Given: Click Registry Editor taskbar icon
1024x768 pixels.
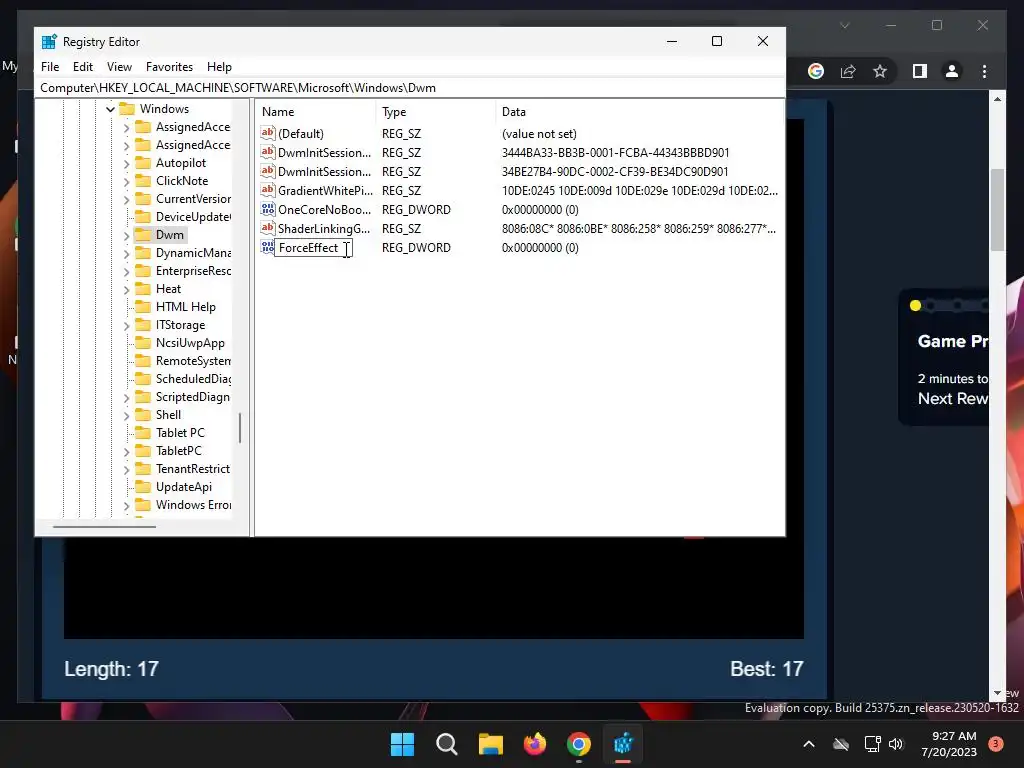Looking at the screenshot, I should [x=623, y=744].
